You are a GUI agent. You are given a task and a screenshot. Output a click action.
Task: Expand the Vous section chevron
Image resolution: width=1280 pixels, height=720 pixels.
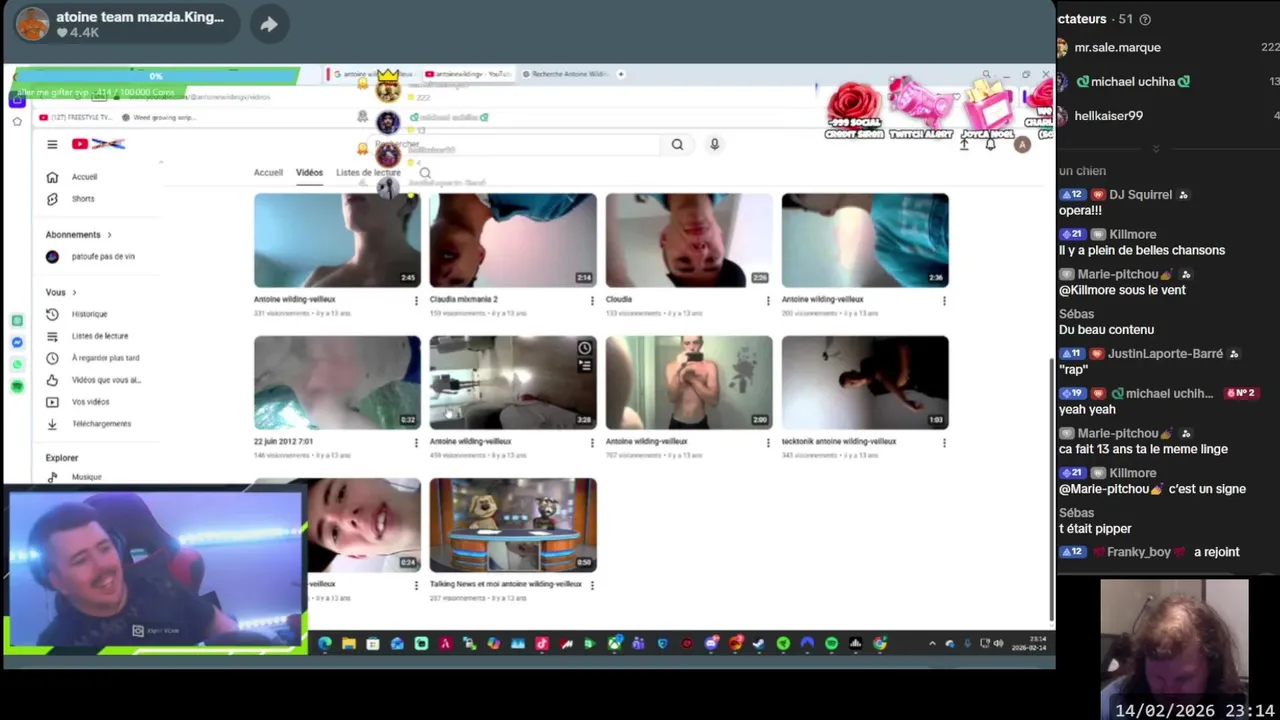74,293
